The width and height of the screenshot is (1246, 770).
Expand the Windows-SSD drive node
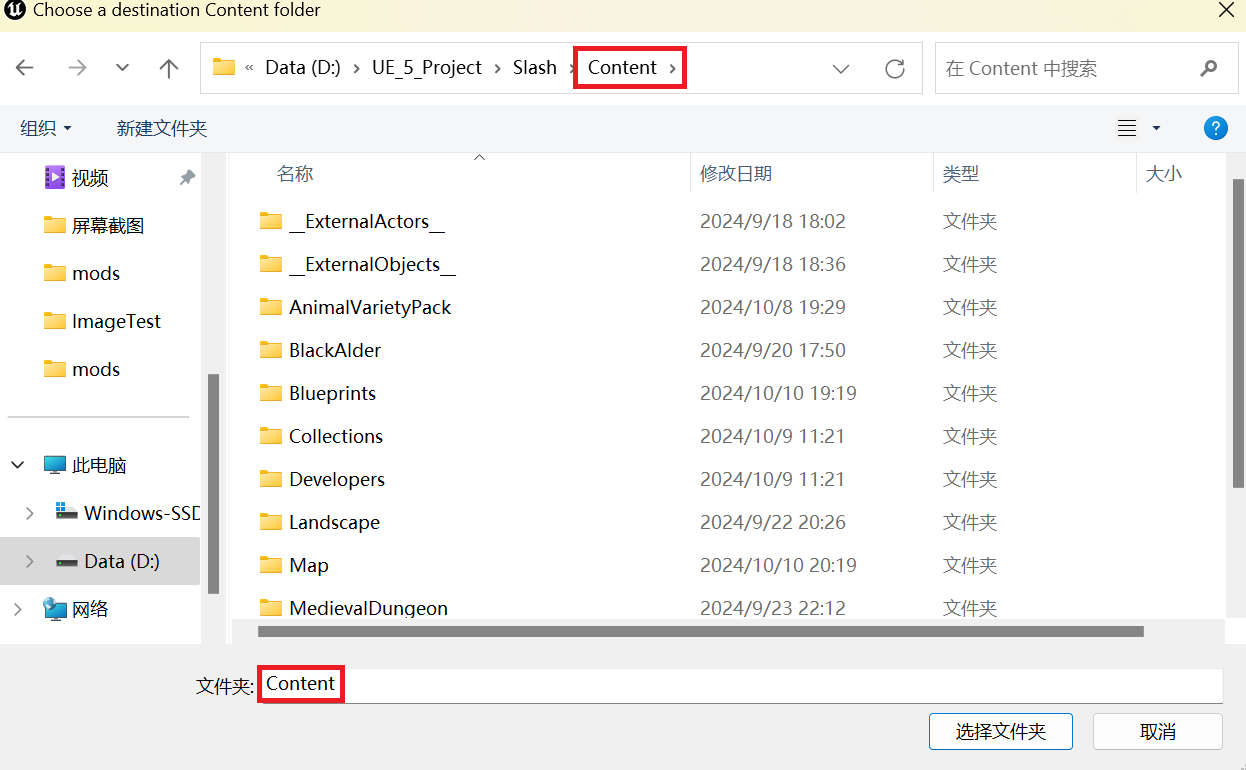tap(30, 513)
